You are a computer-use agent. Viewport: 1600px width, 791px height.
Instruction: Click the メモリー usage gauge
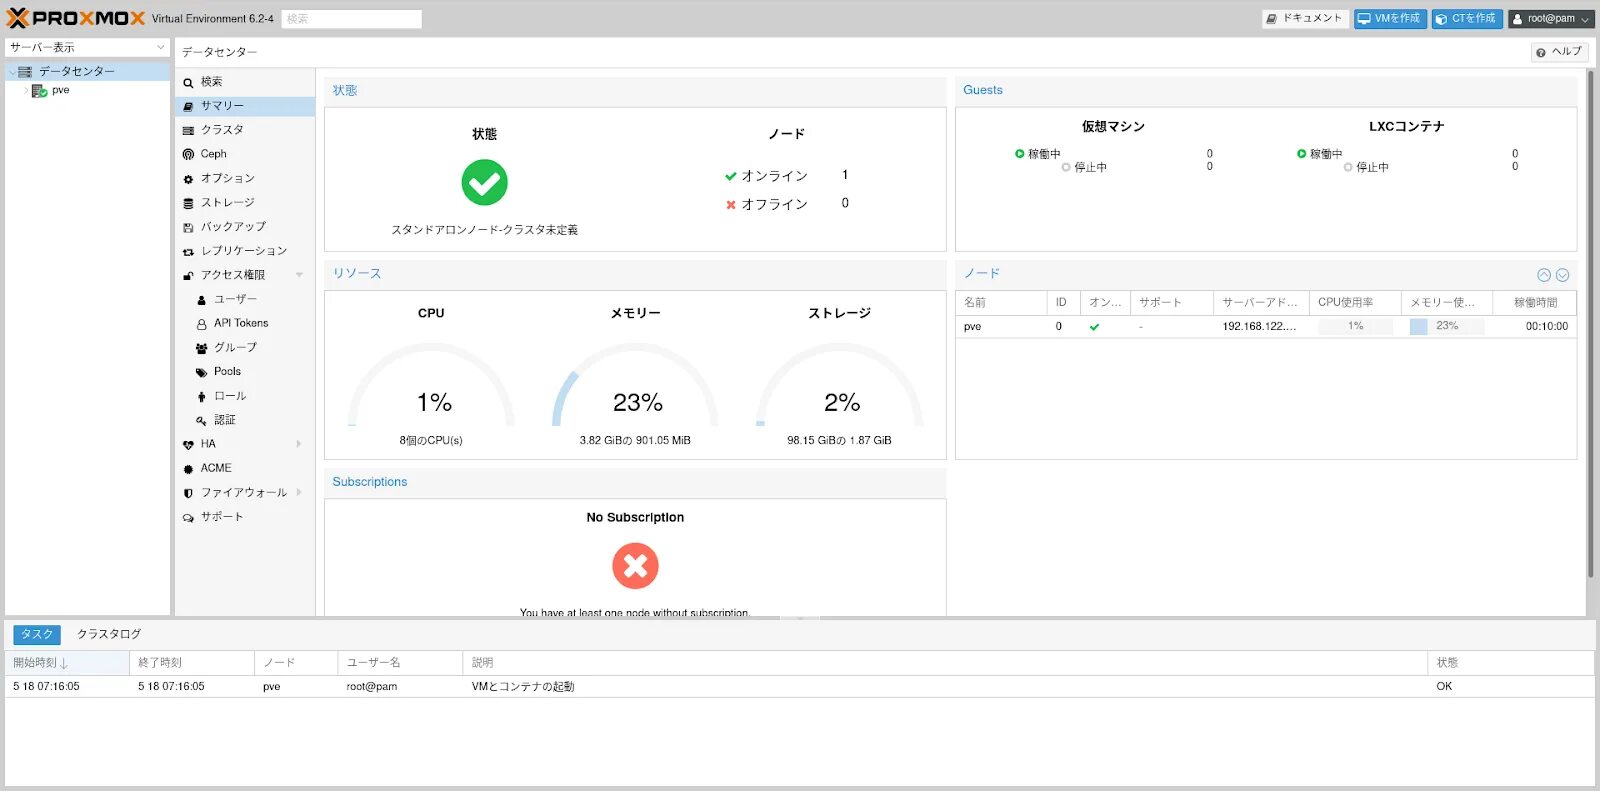point(635,385)
